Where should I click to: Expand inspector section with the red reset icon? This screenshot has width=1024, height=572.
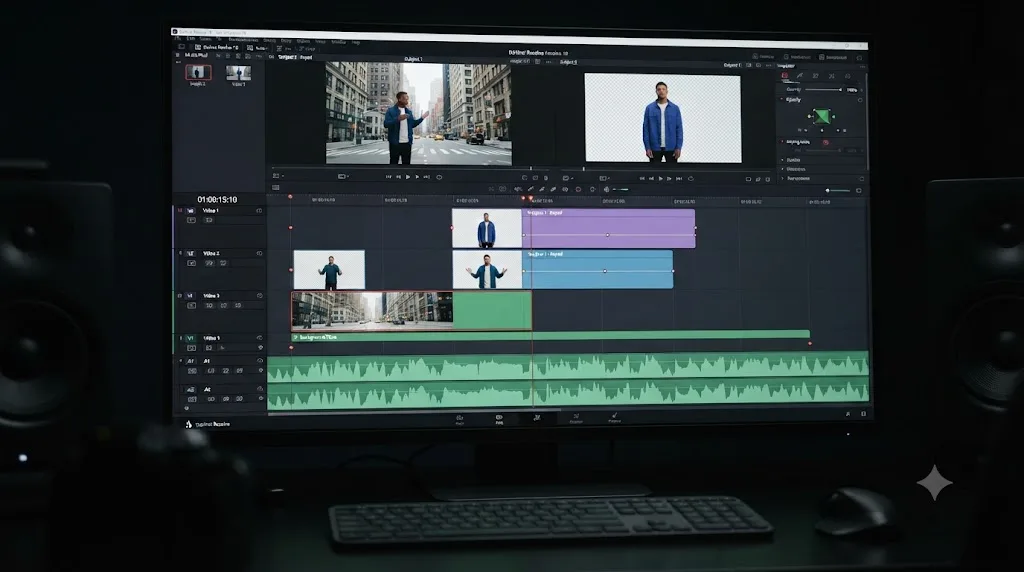(x=782, y=142)
